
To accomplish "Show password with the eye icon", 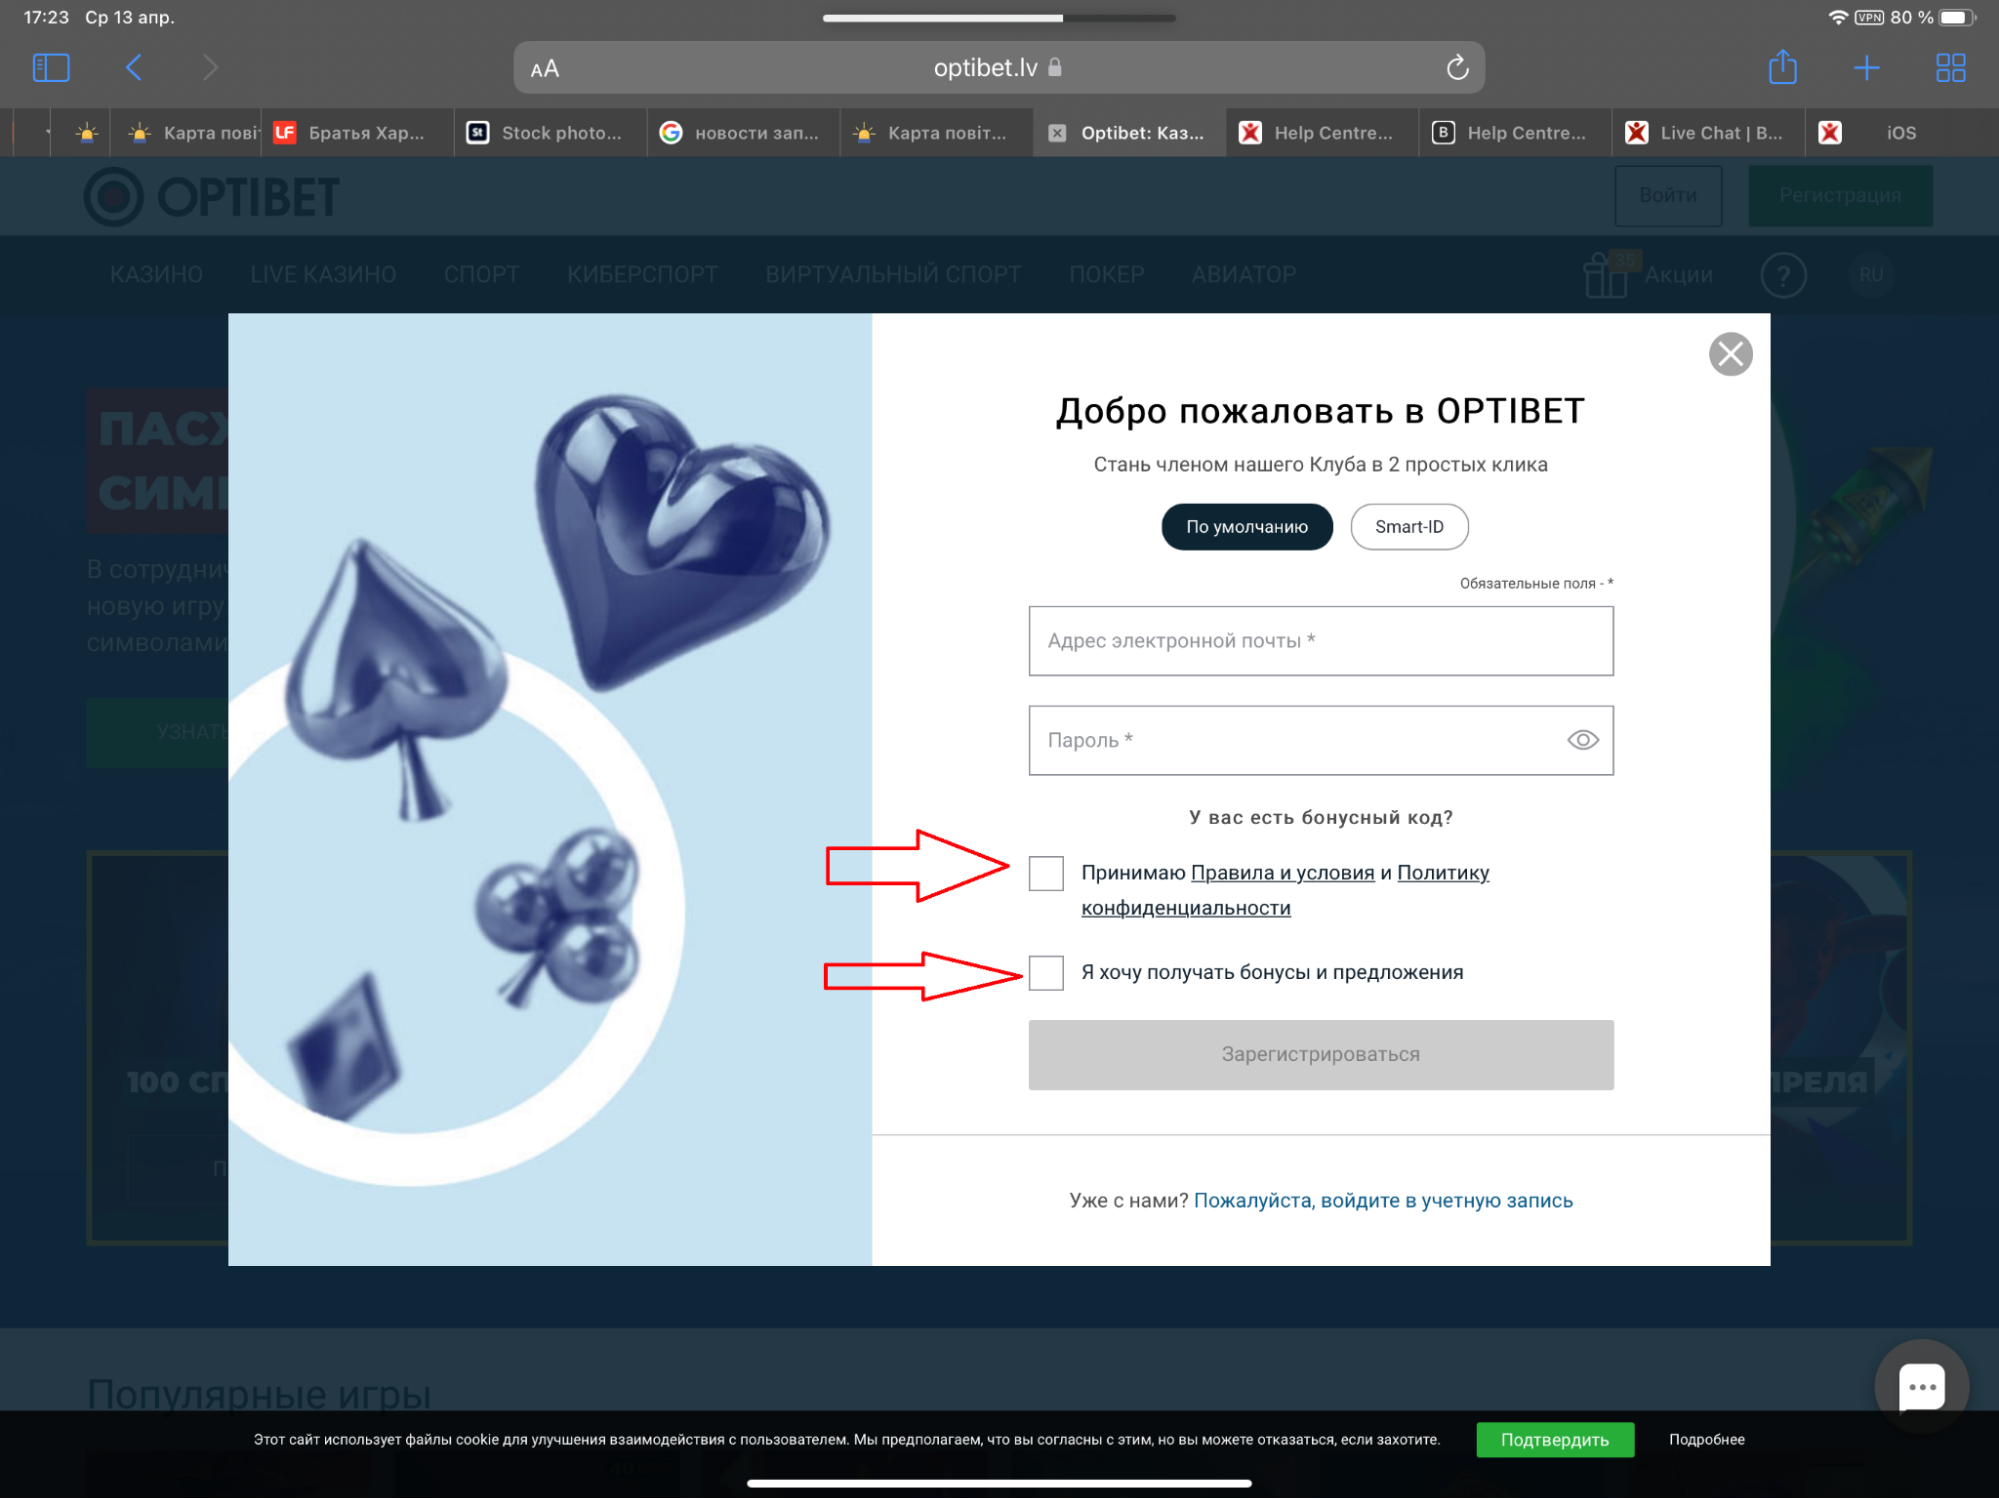I will [1582, 740].
